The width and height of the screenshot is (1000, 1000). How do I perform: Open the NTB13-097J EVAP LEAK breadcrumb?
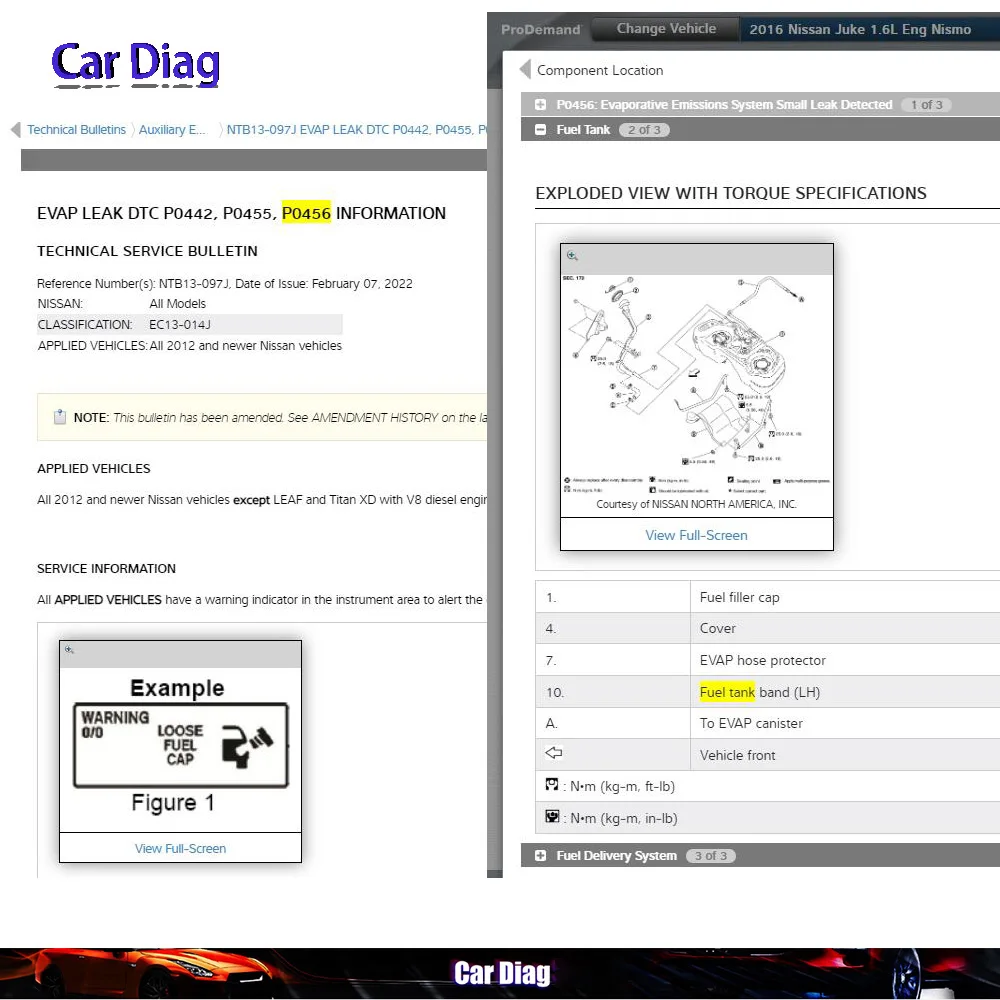[357, 129]
